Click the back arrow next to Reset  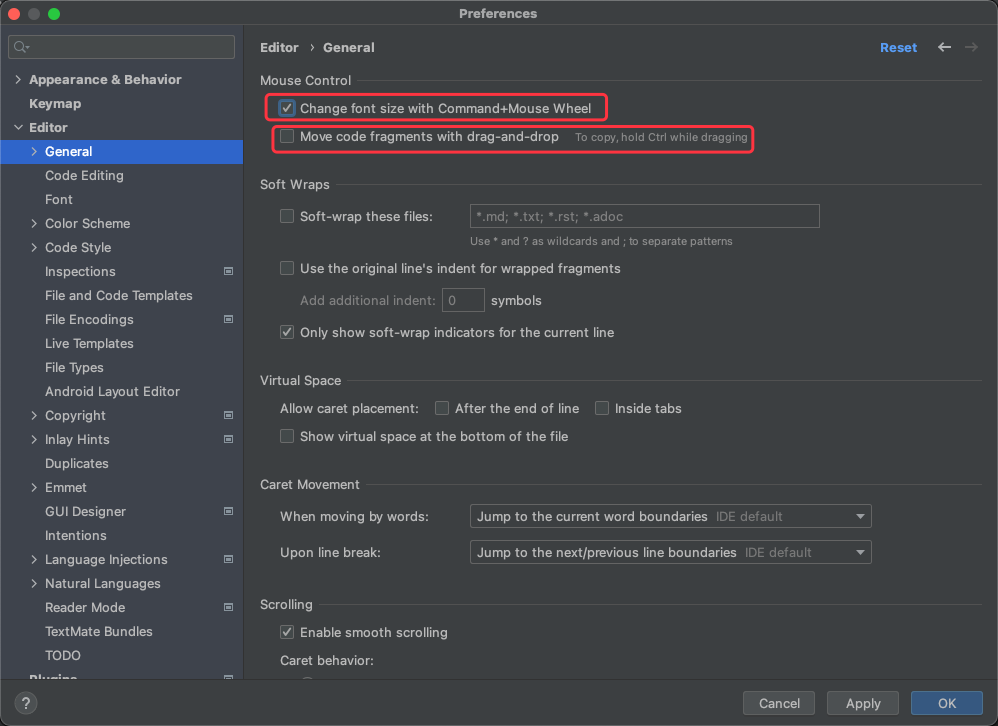(945, 47)
